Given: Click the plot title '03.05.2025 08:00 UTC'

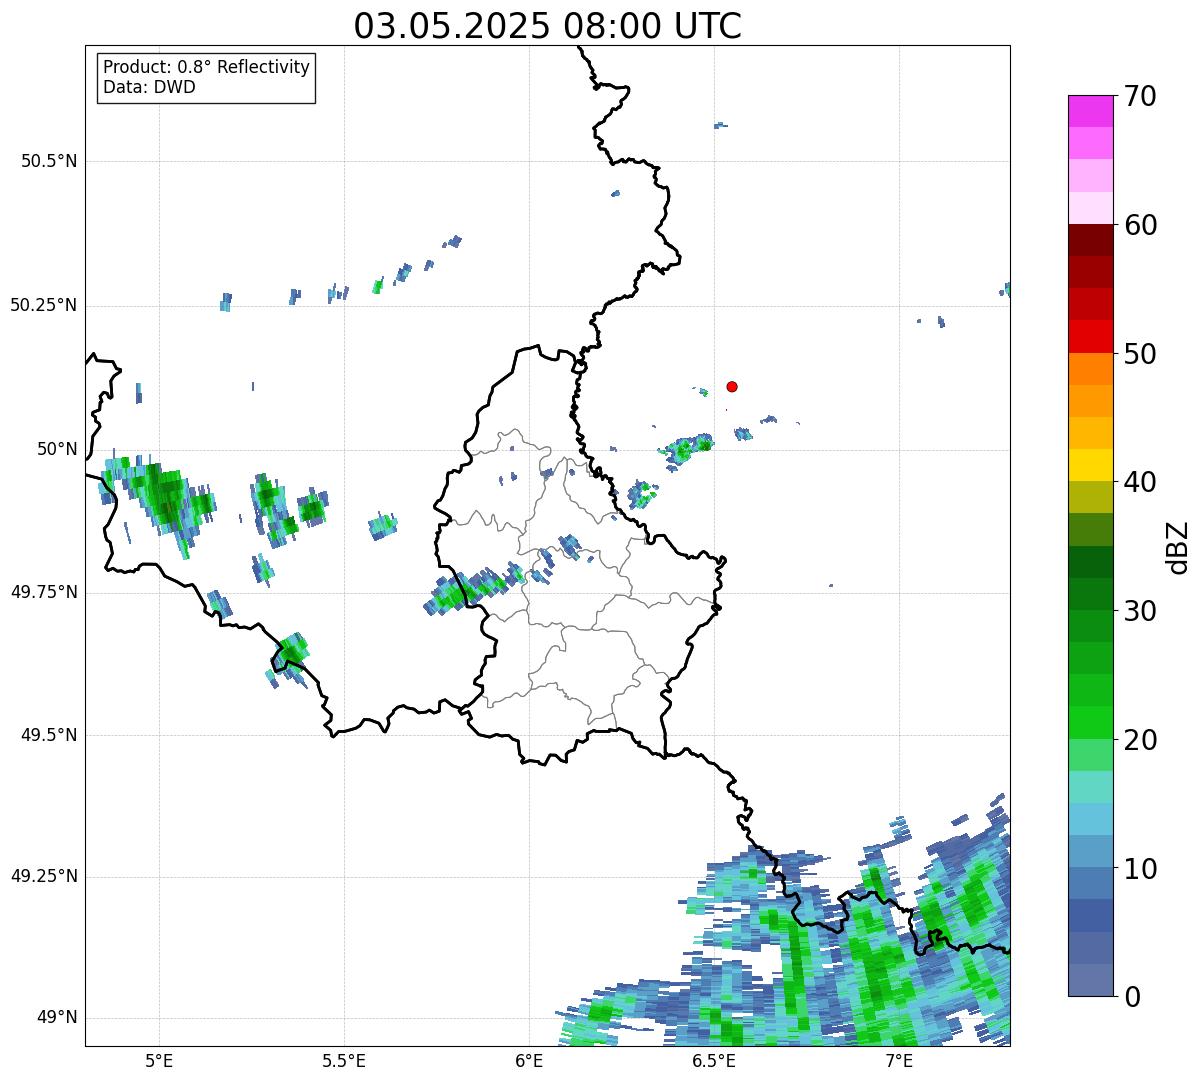Looking at the screenshot, I should (x=548, y=26).
